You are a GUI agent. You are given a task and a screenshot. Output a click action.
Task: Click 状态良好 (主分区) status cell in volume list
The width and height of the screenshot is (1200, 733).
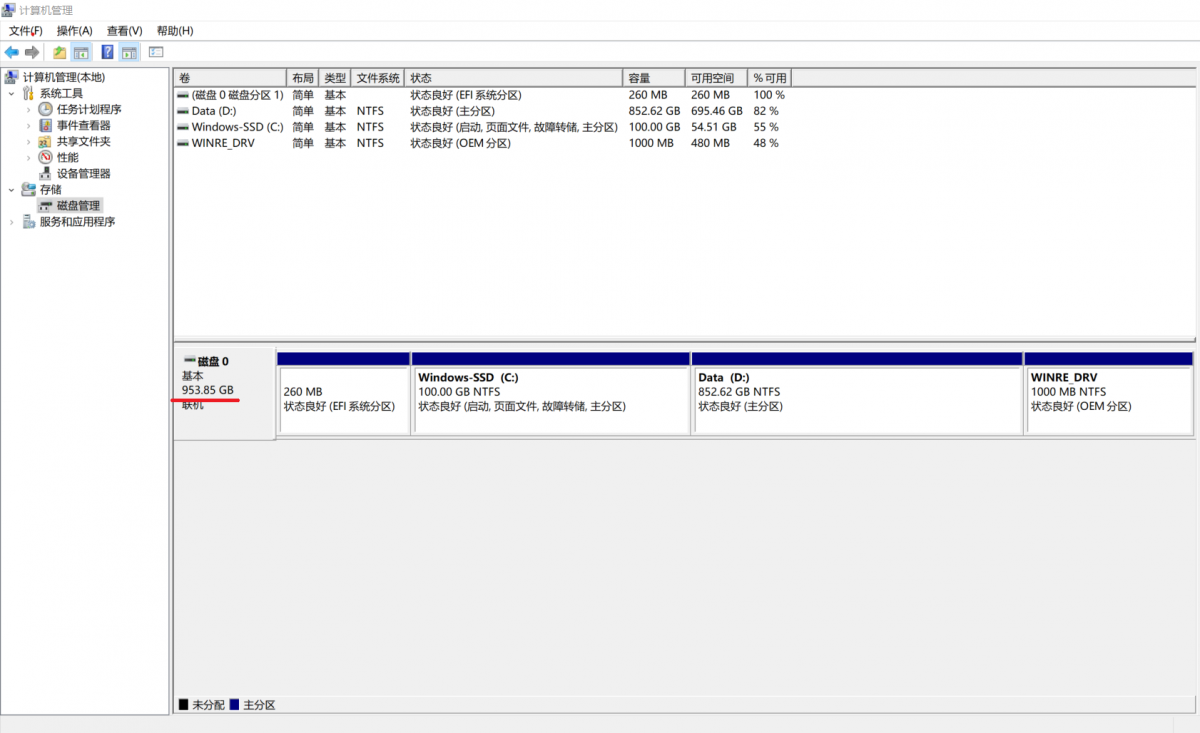click(452, 111)
